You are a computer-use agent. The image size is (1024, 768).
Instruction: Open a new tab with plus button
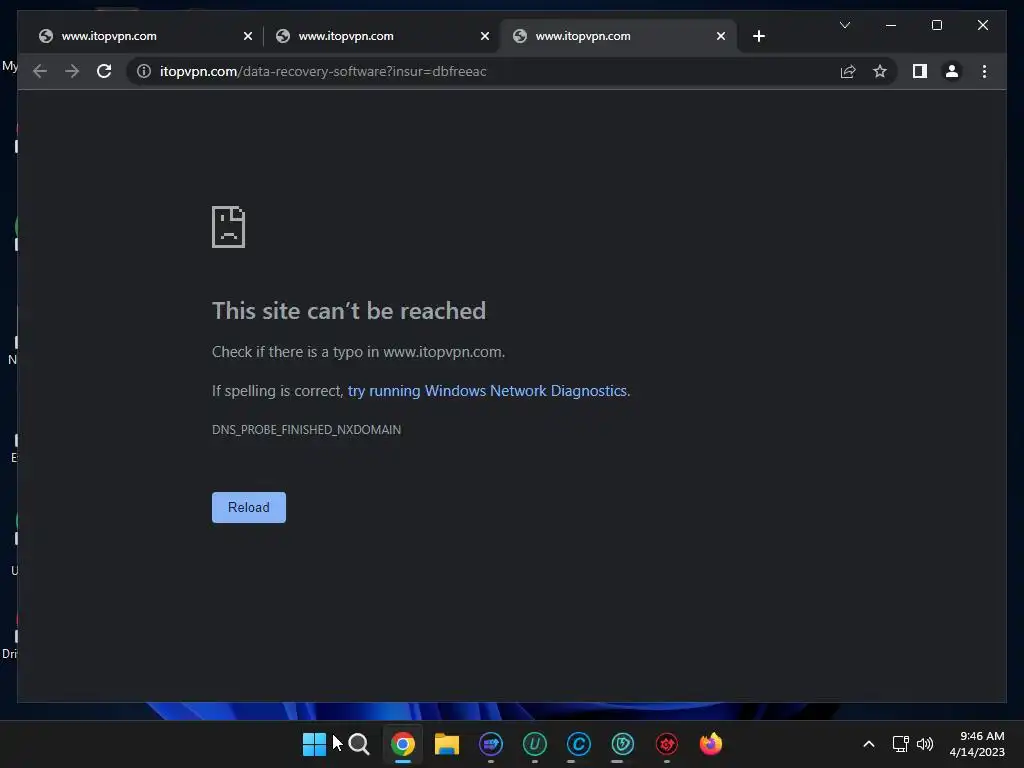758,36
